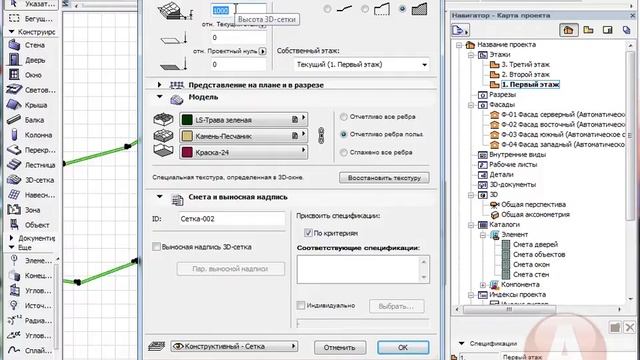This screenshot has width=640, height=360.
Task: Open Смета дверей schedule
Action: [535, 244]
